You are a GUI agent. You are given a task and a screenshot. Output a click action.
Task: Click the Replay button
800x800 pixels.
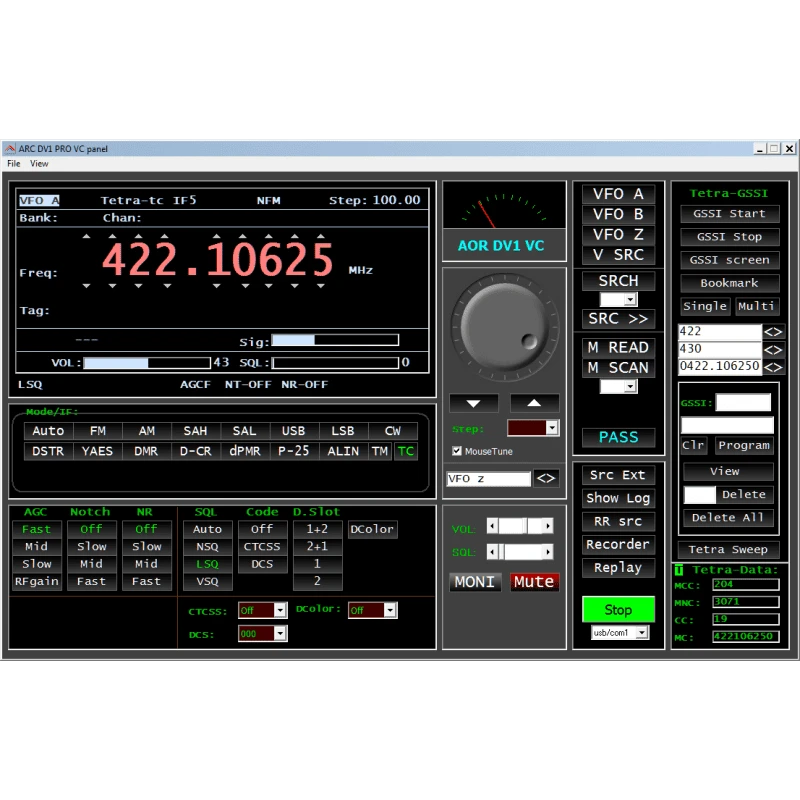point(618,567)
